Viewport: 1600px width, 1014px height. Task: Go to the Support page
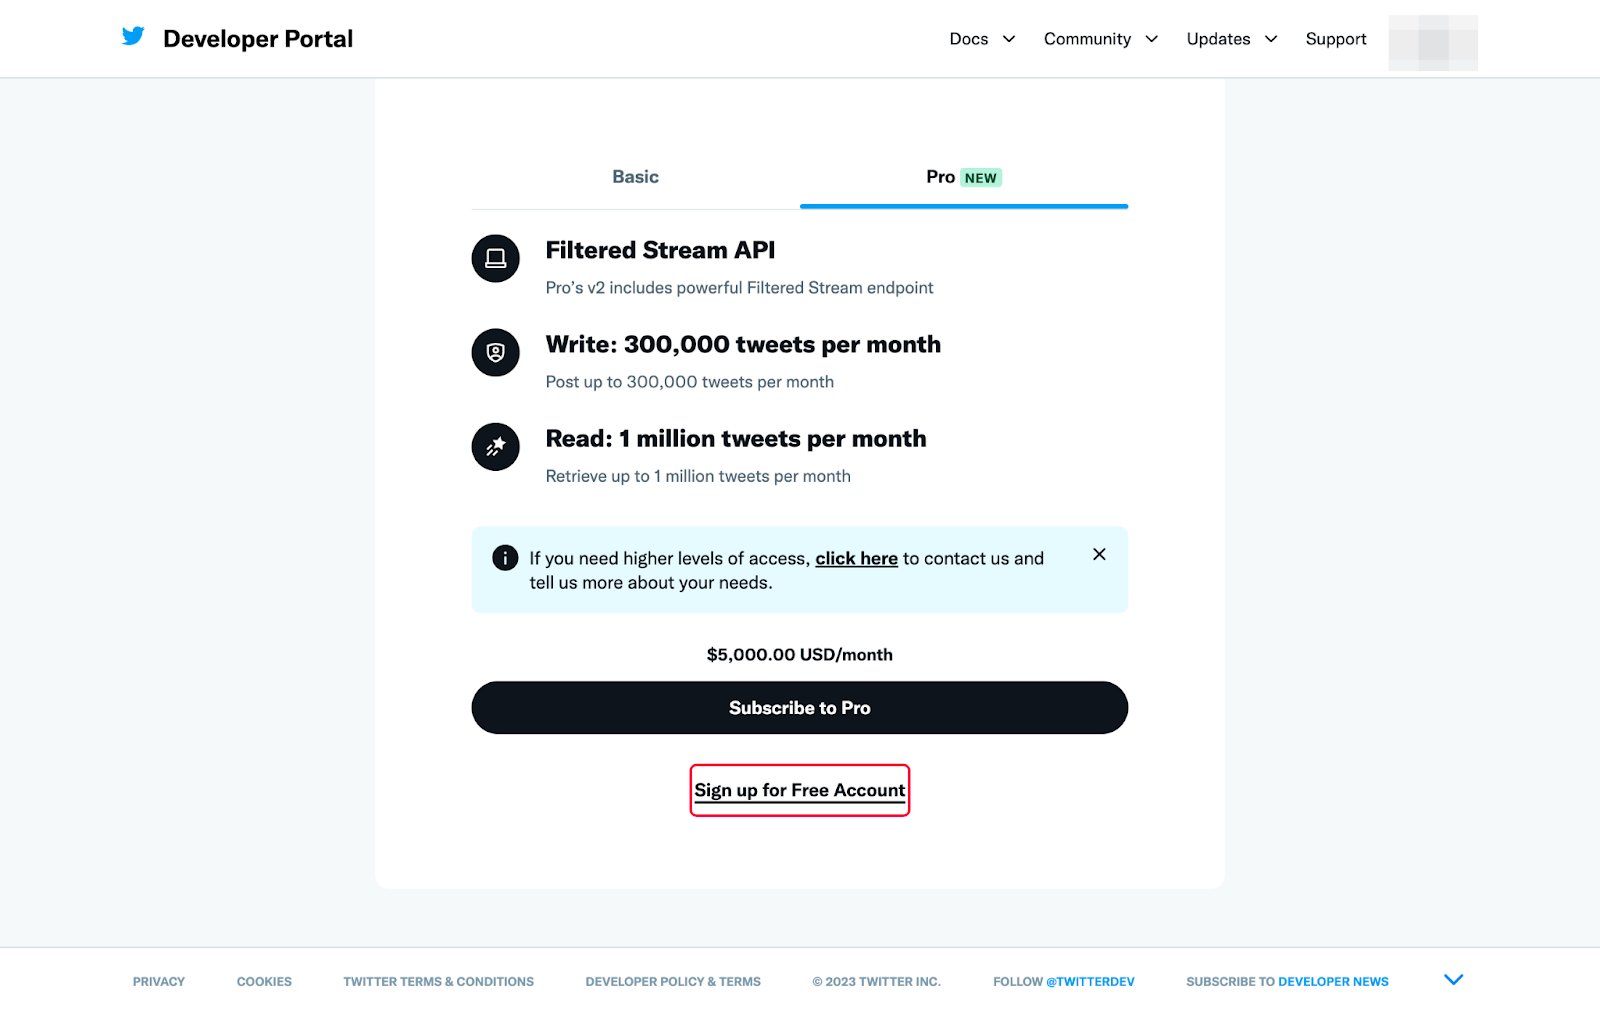click(1336, 39)
